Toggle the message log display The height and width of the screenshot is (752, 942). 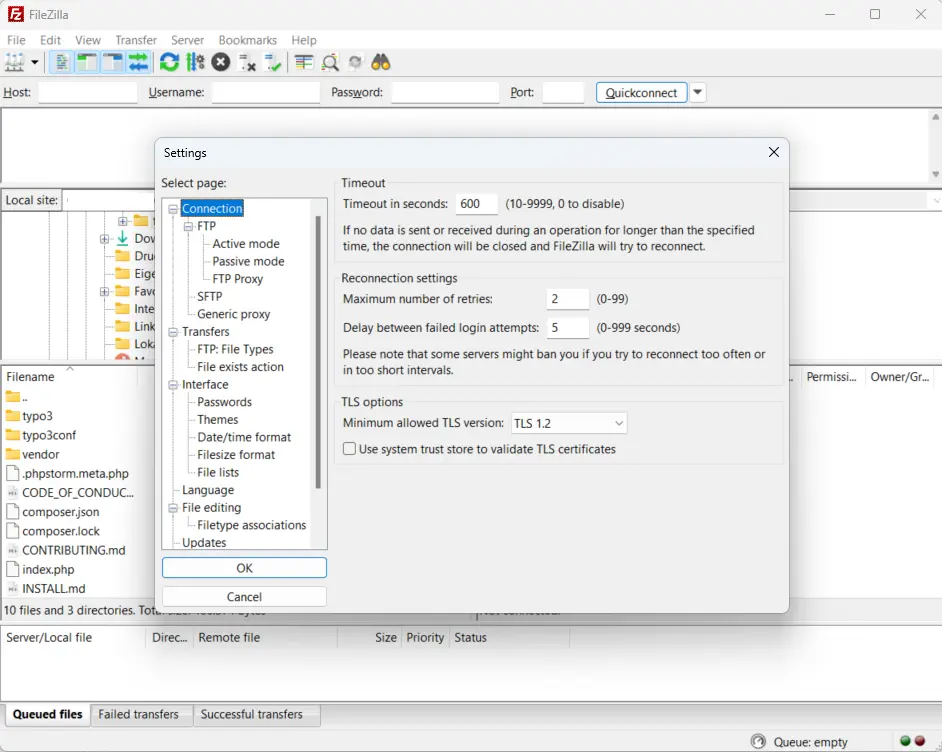pyautogui.click(x=62, y=62)
